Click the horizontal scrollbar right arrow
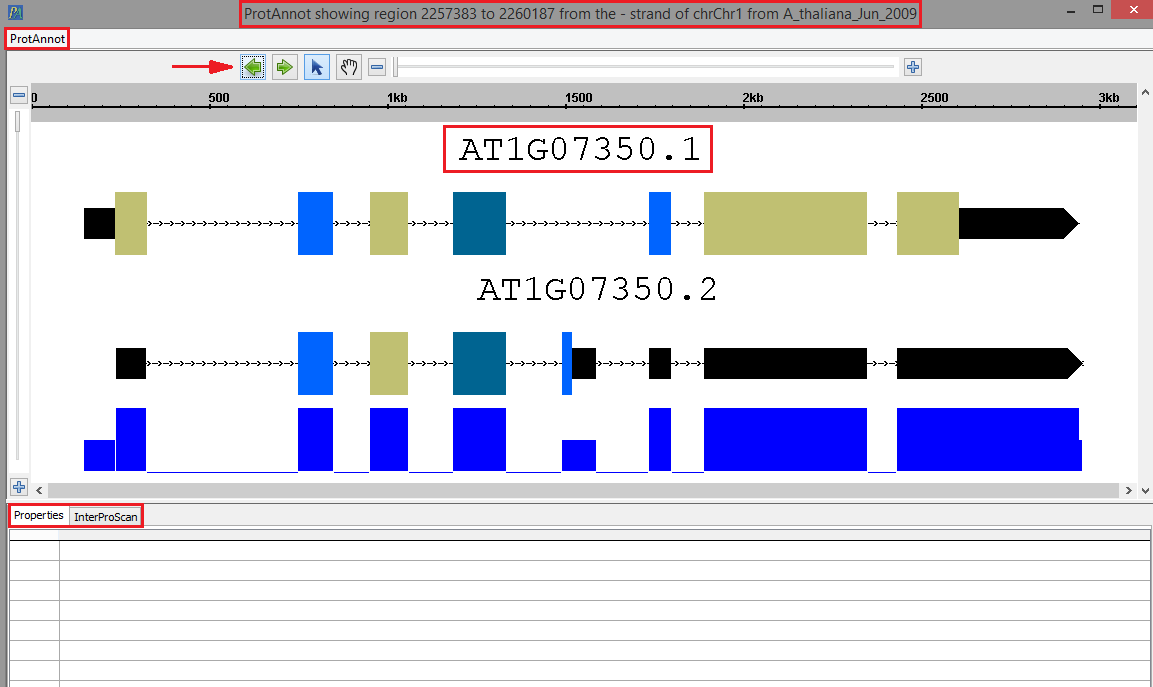 (x=1128, y=490)
